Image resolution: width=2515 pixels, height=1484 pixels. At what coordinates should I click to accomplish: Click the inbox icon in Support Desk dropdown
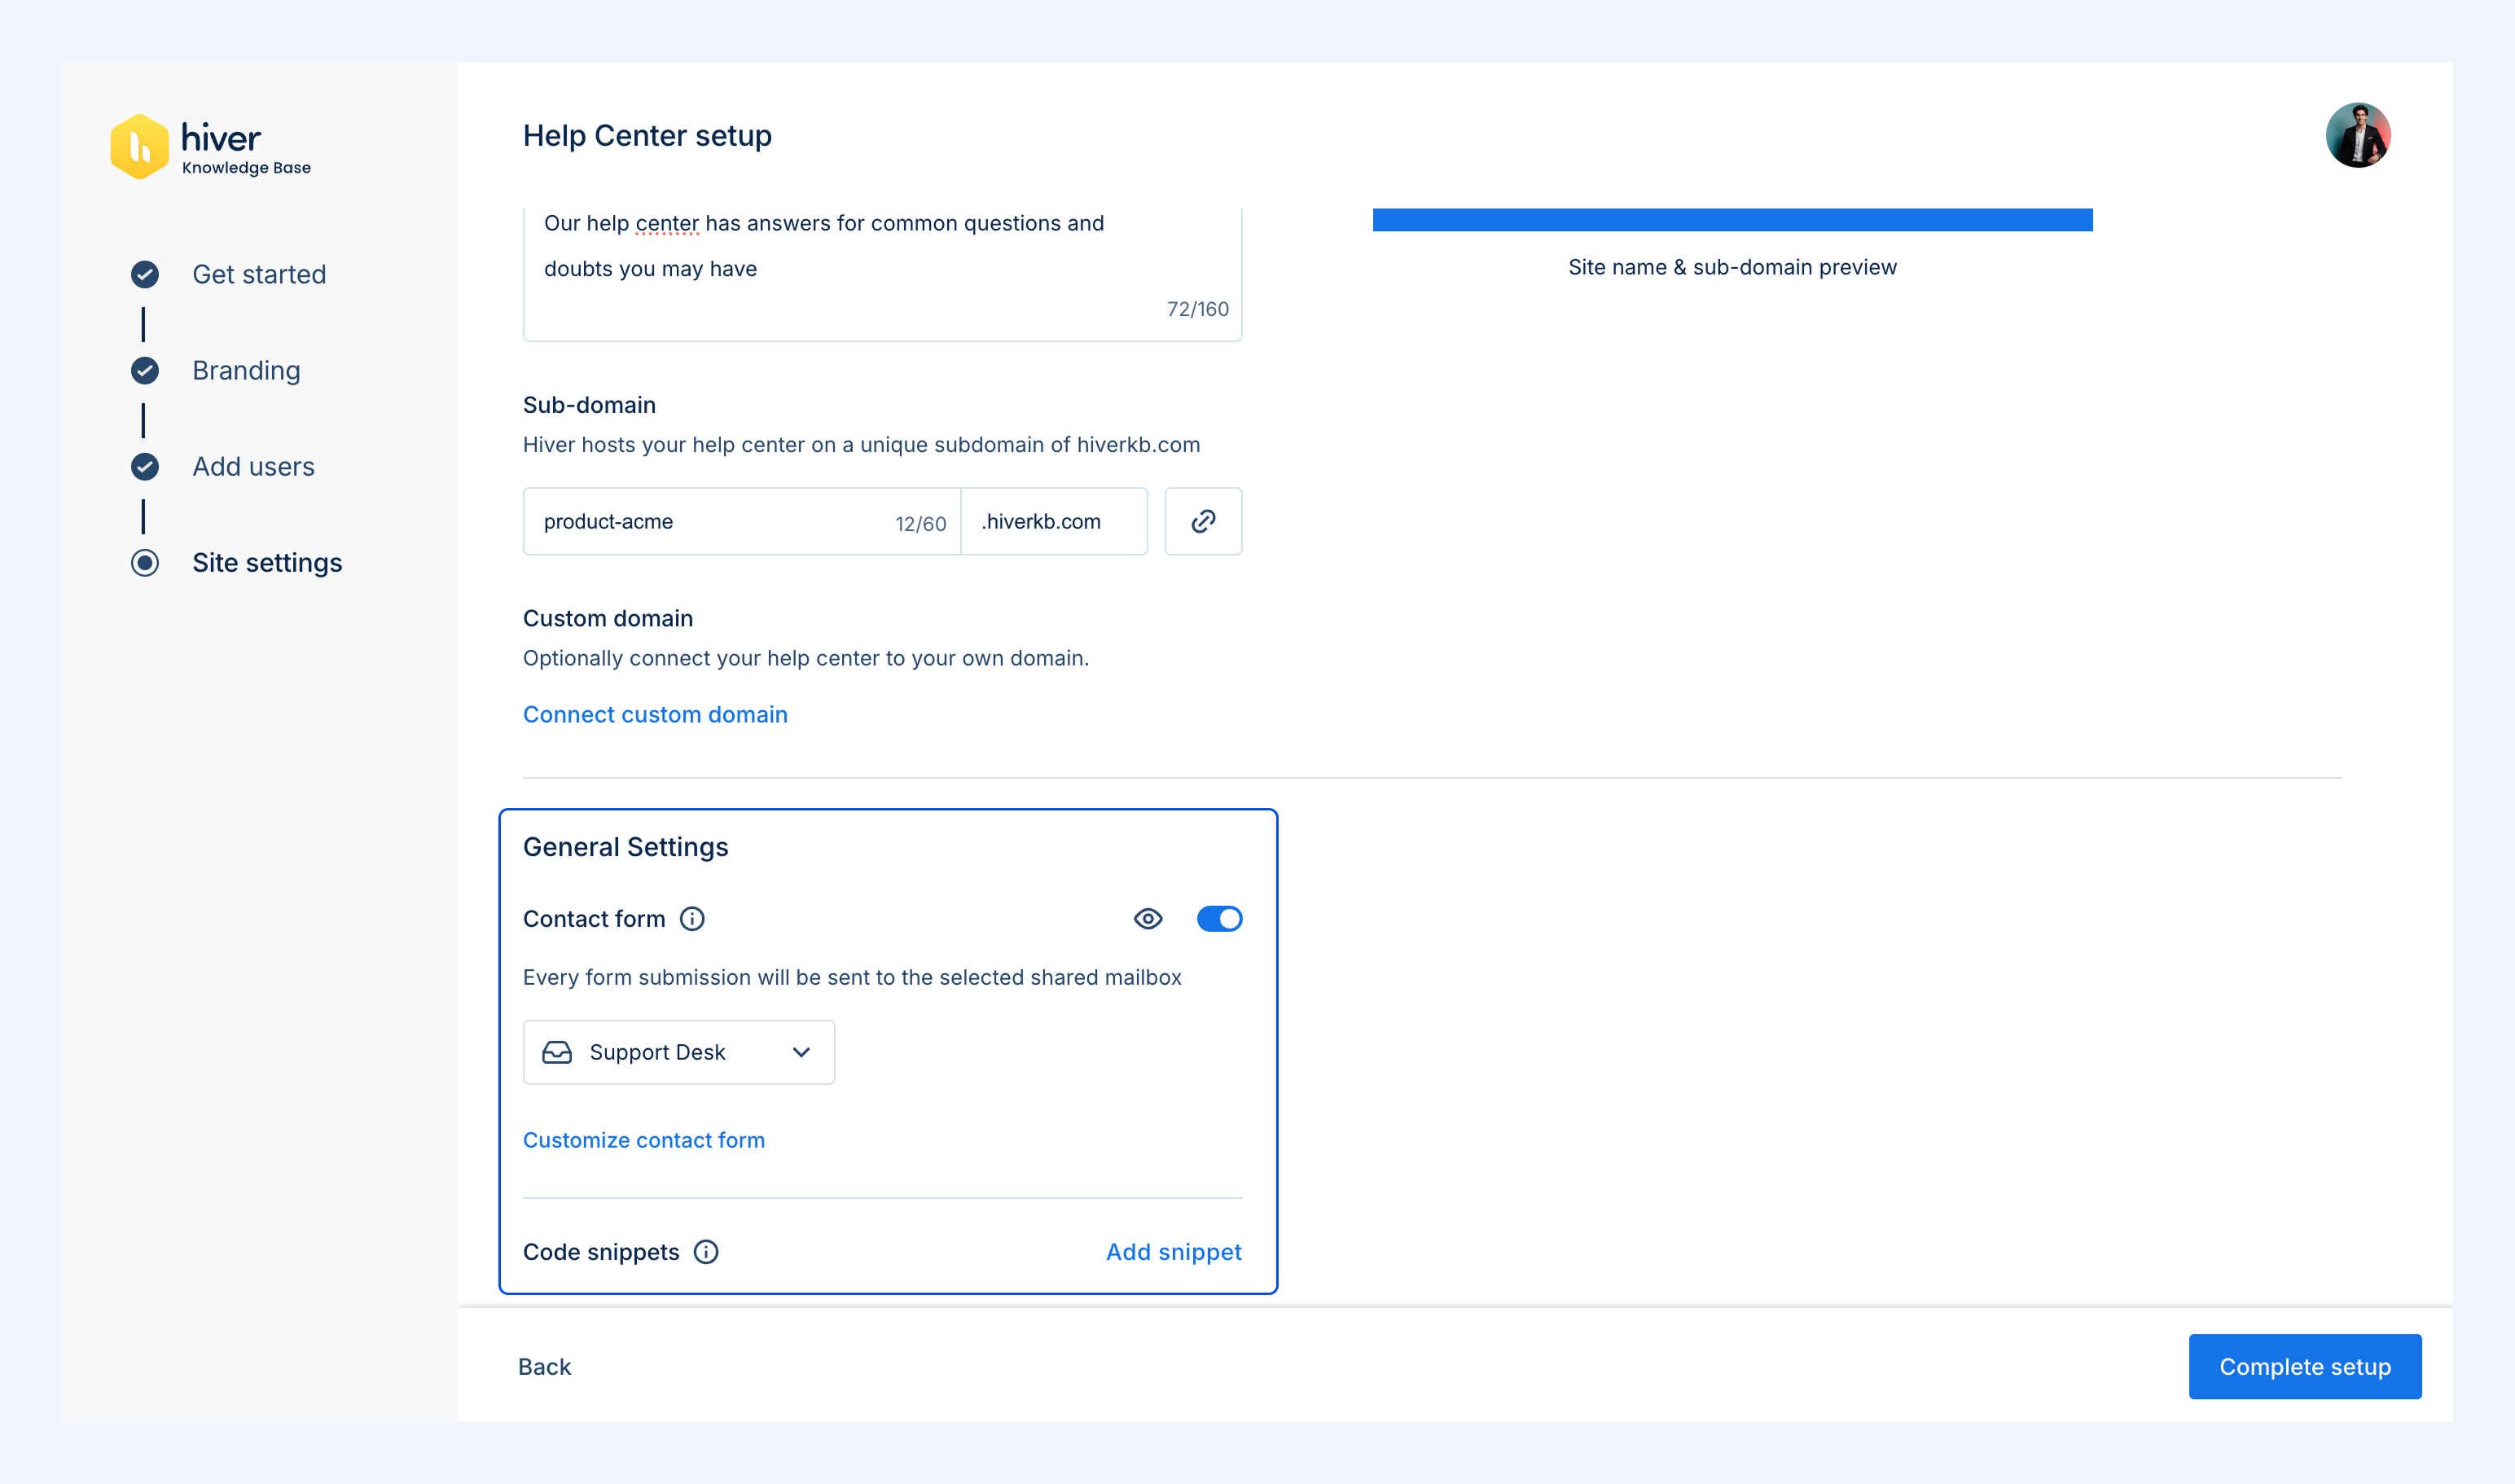tap(557, 1052)
